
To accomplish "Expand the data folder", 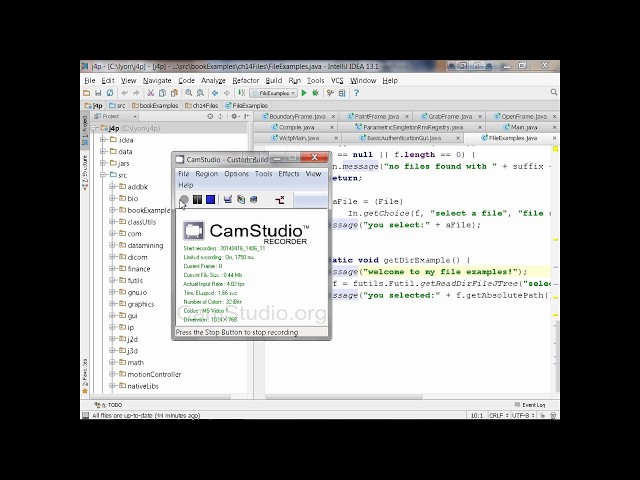I will click(104, 151).
